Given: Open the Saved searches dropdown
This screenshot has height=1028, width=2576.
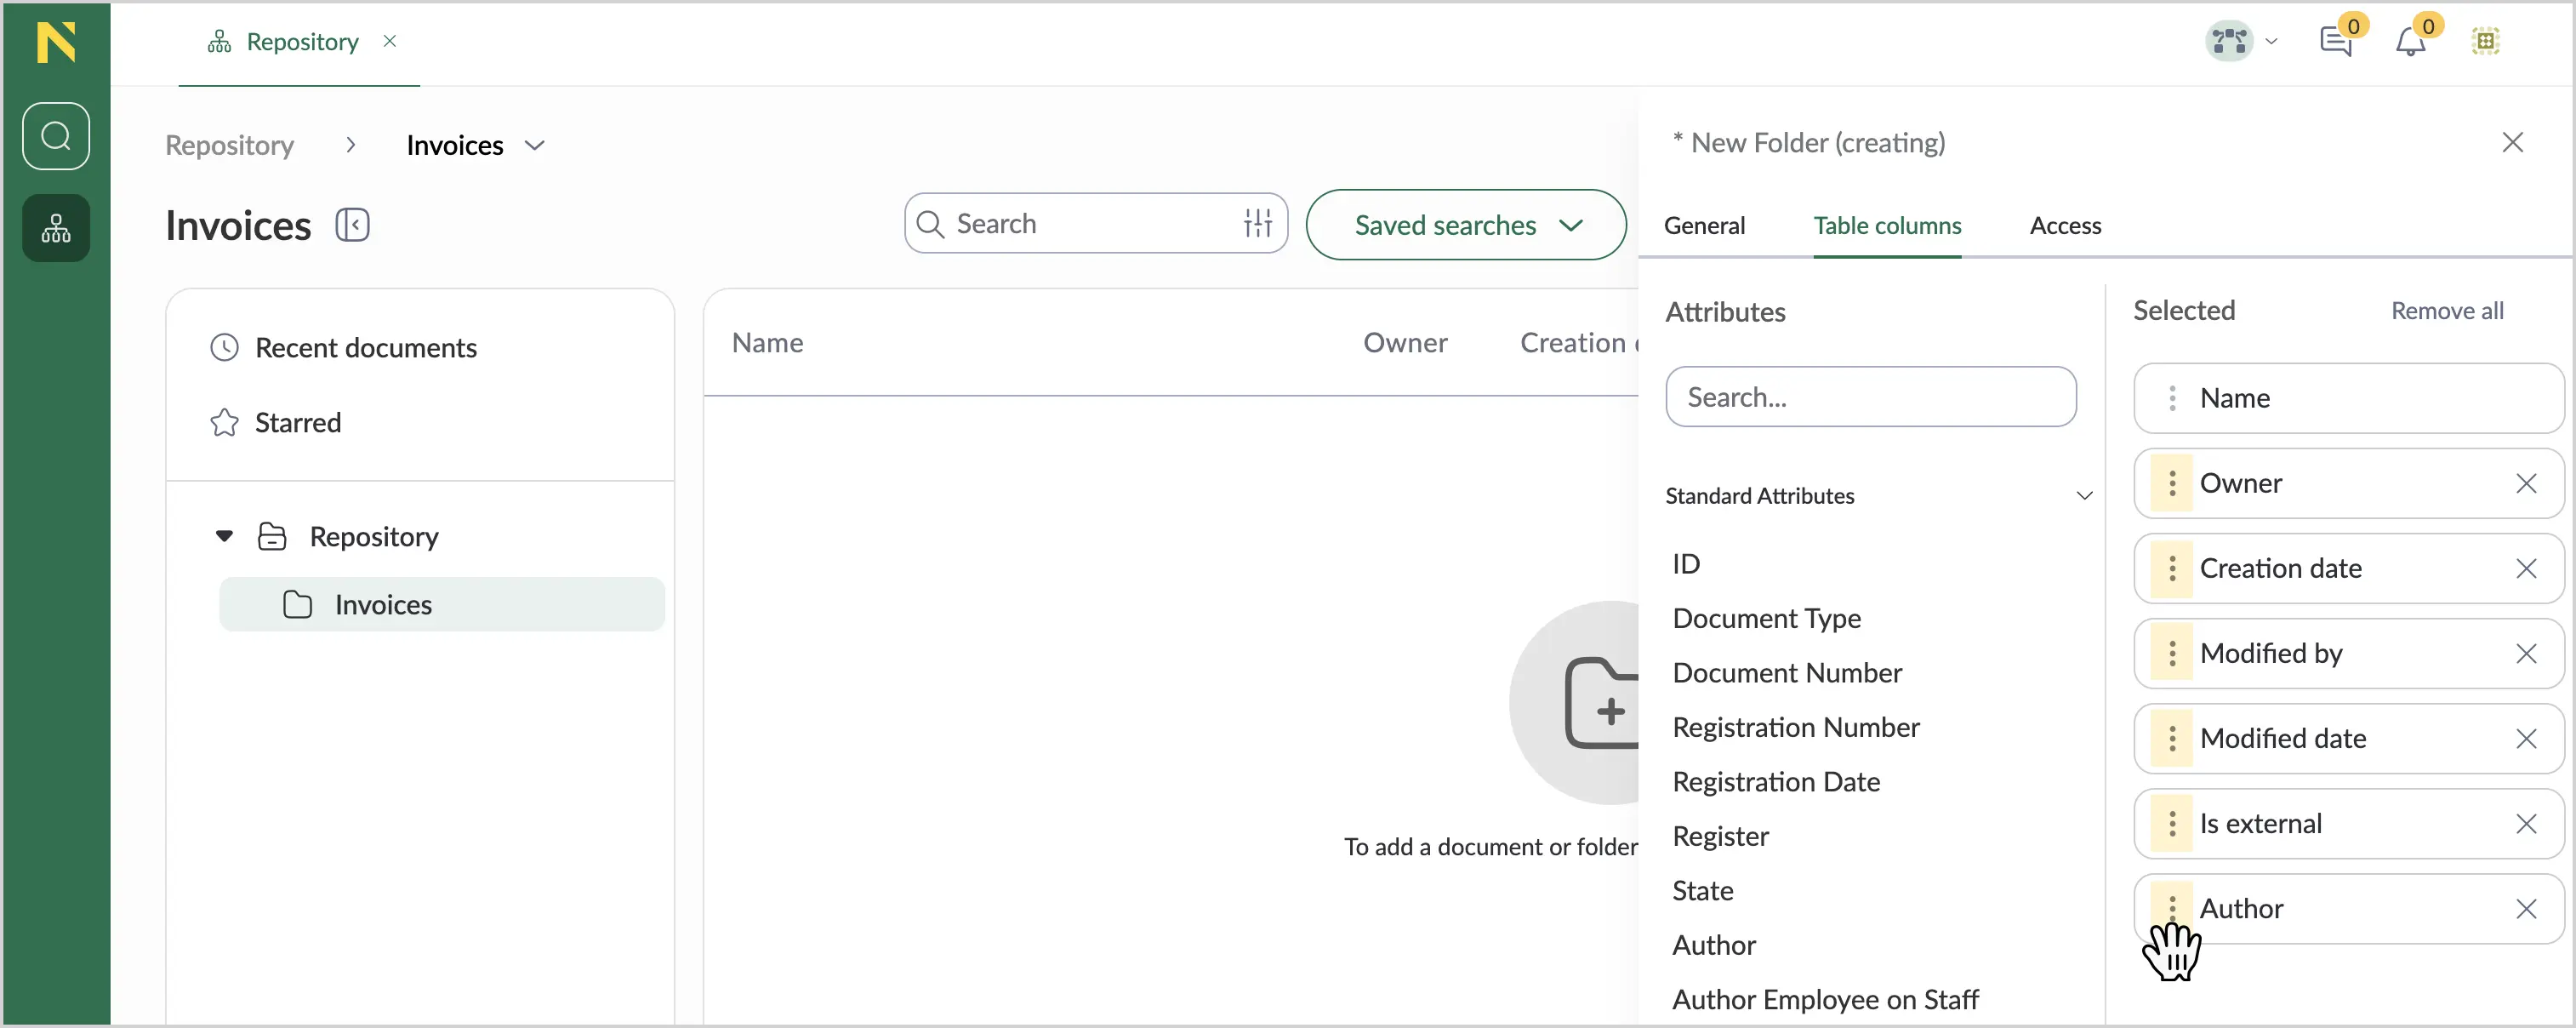Looking at the screenshot, I should pyautogui.click(x=1466, y=225).
